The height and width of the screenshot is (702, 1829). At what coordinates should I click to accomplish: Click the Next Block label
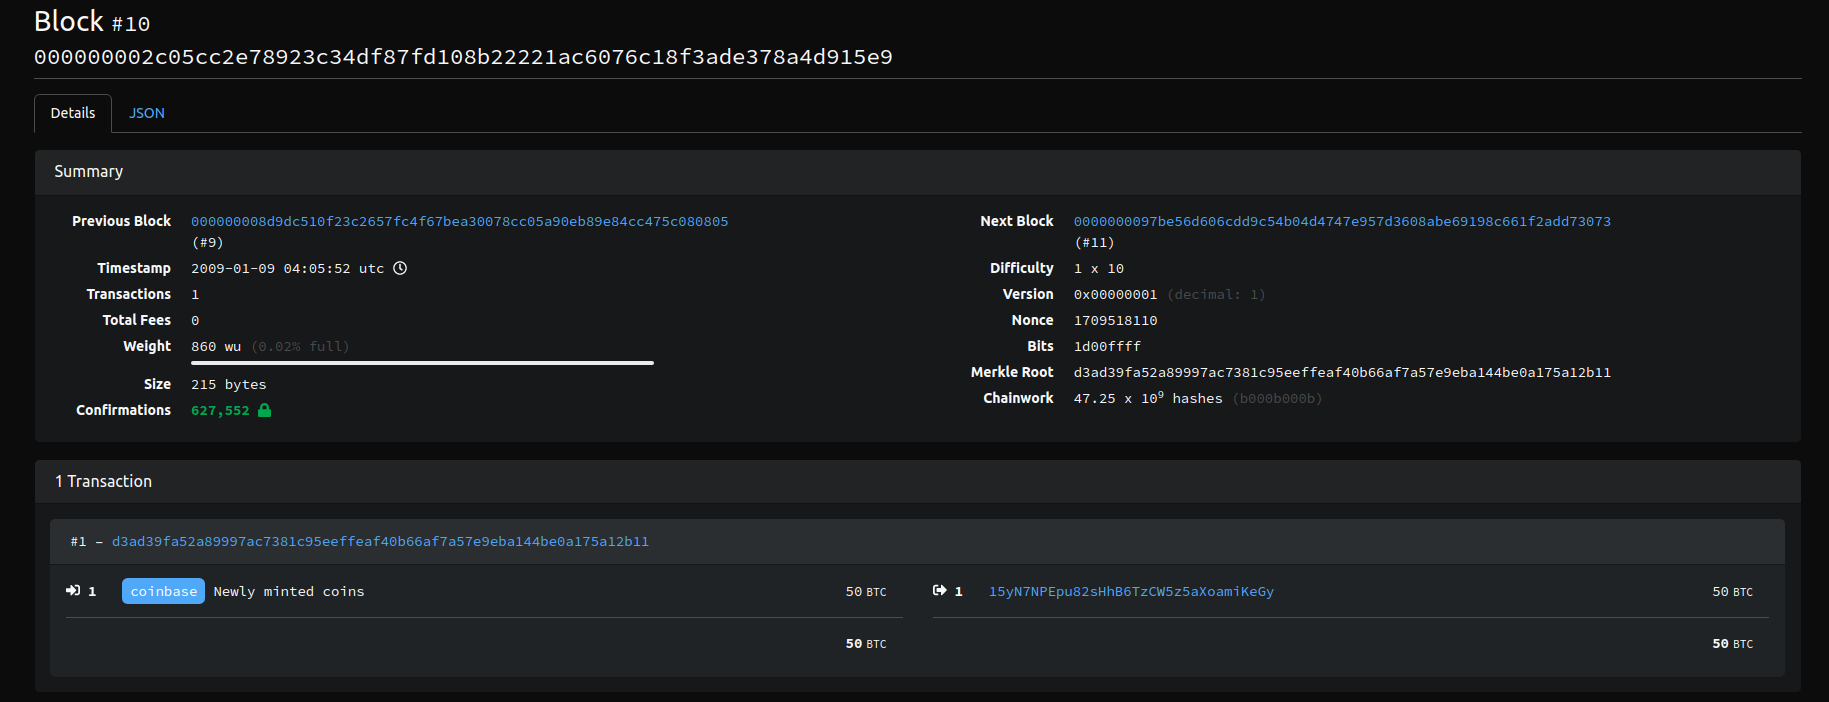1016,221
